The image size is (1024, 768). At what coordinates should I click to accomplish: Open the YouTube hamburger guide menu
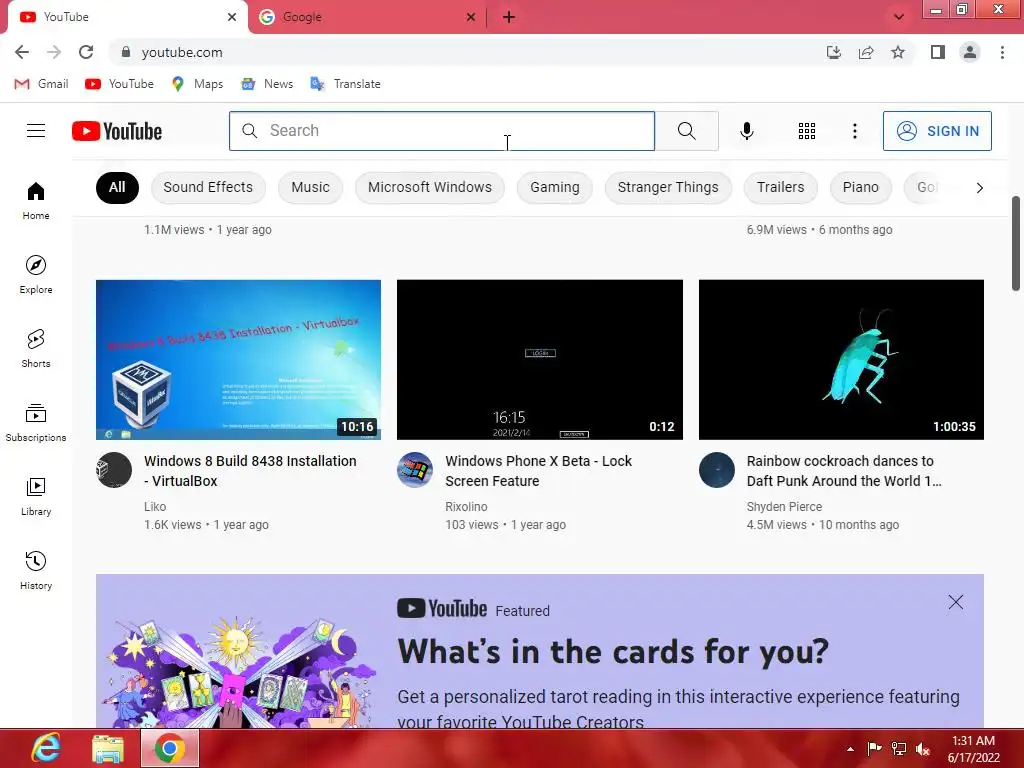36,131
